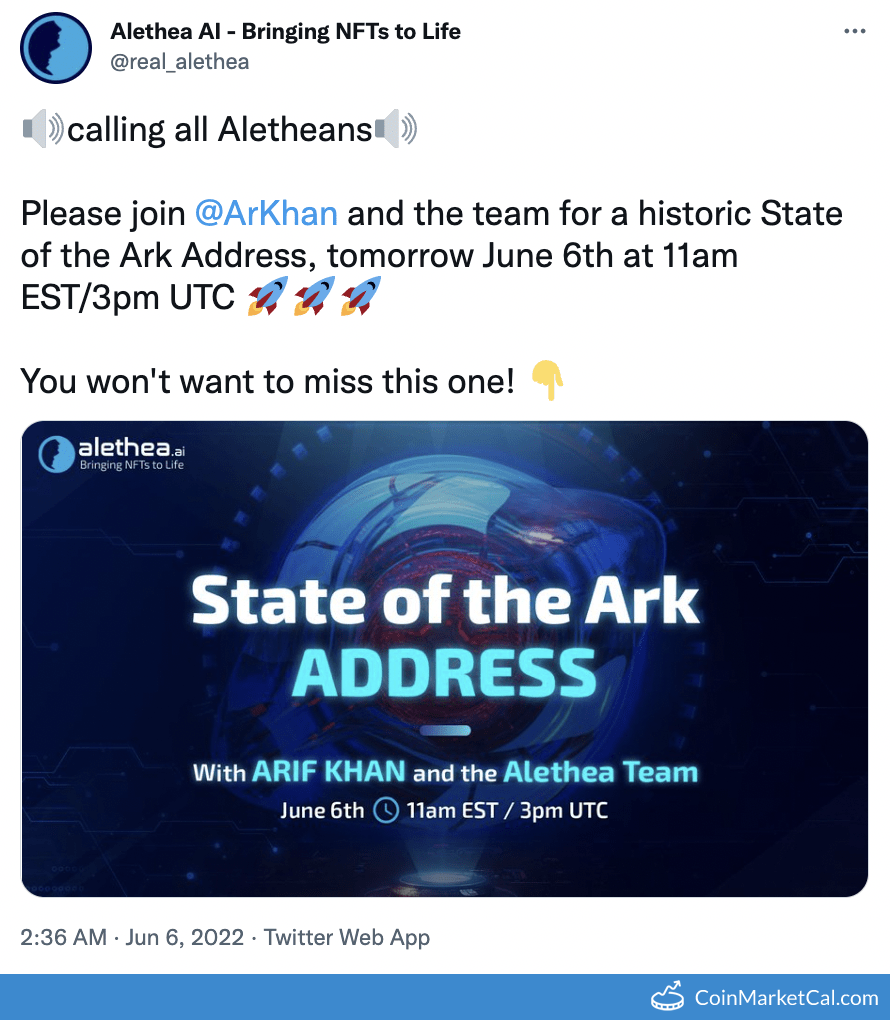The width and height of the screenshot is (890, 1020).
Task: Click the clock icon in the banner
Action: point(385,810)
